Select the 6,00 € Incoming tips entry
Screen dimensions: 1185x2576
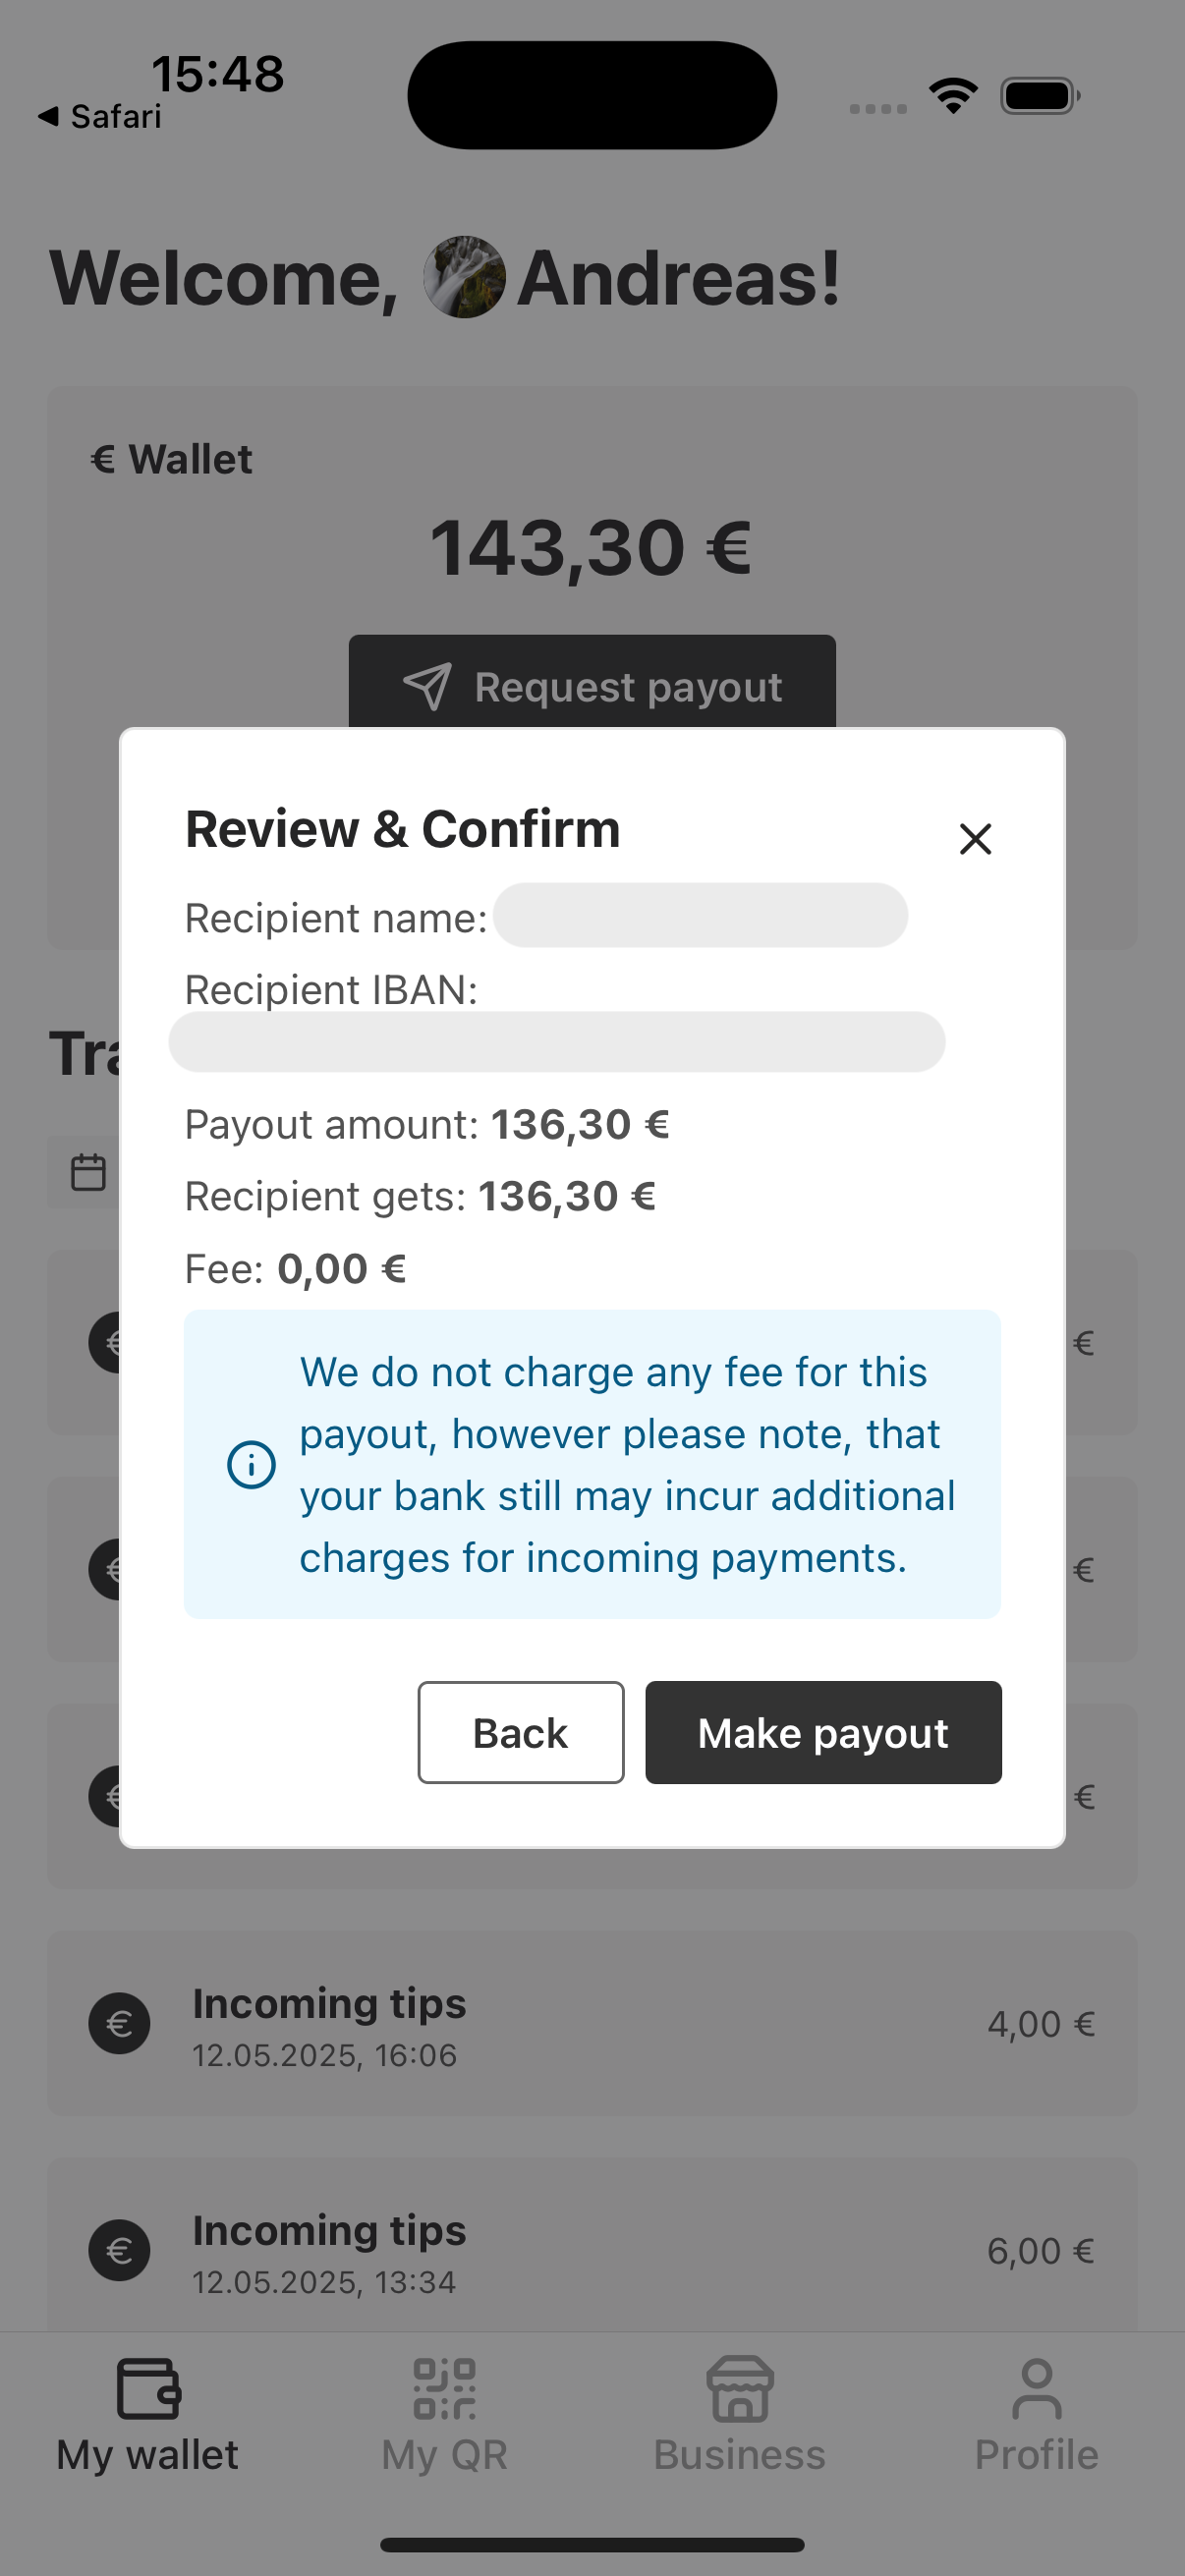592,2251
